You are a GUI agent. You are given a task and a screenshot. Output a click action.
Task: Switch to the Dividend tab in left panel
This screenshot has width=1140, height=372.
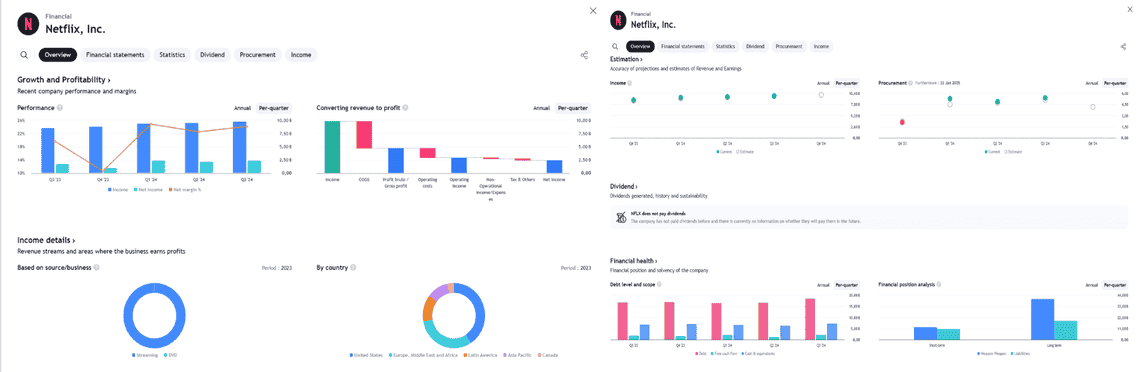point(213,54)
